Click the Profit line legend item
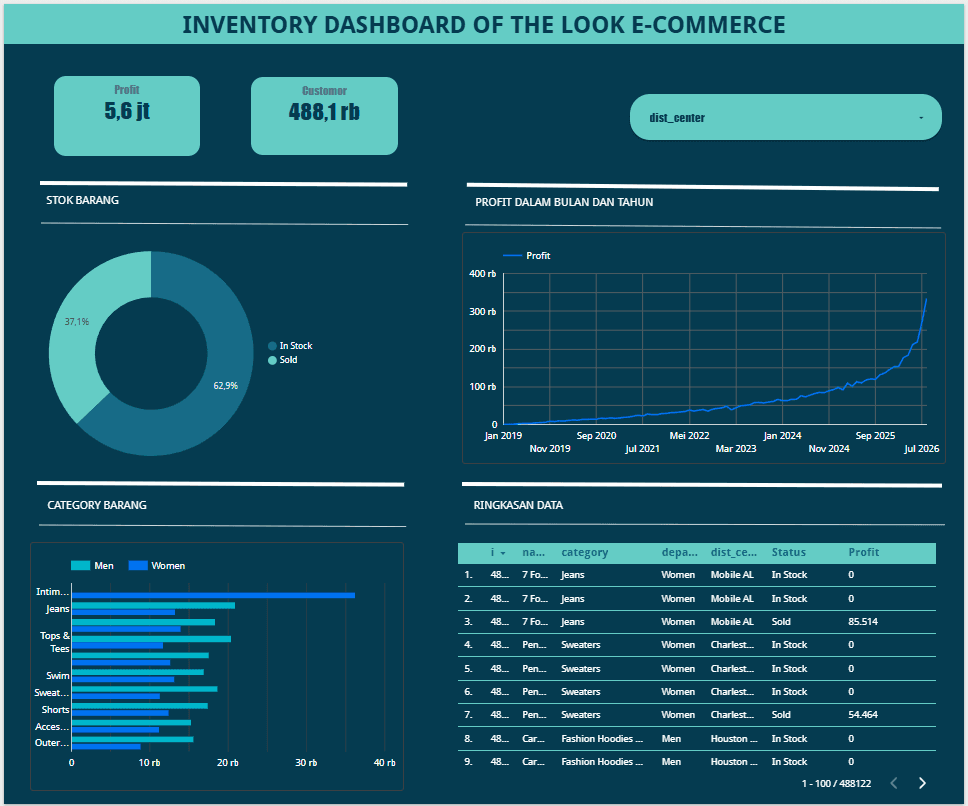The width and height of the screenshot is (968, 806). (527, 256)
